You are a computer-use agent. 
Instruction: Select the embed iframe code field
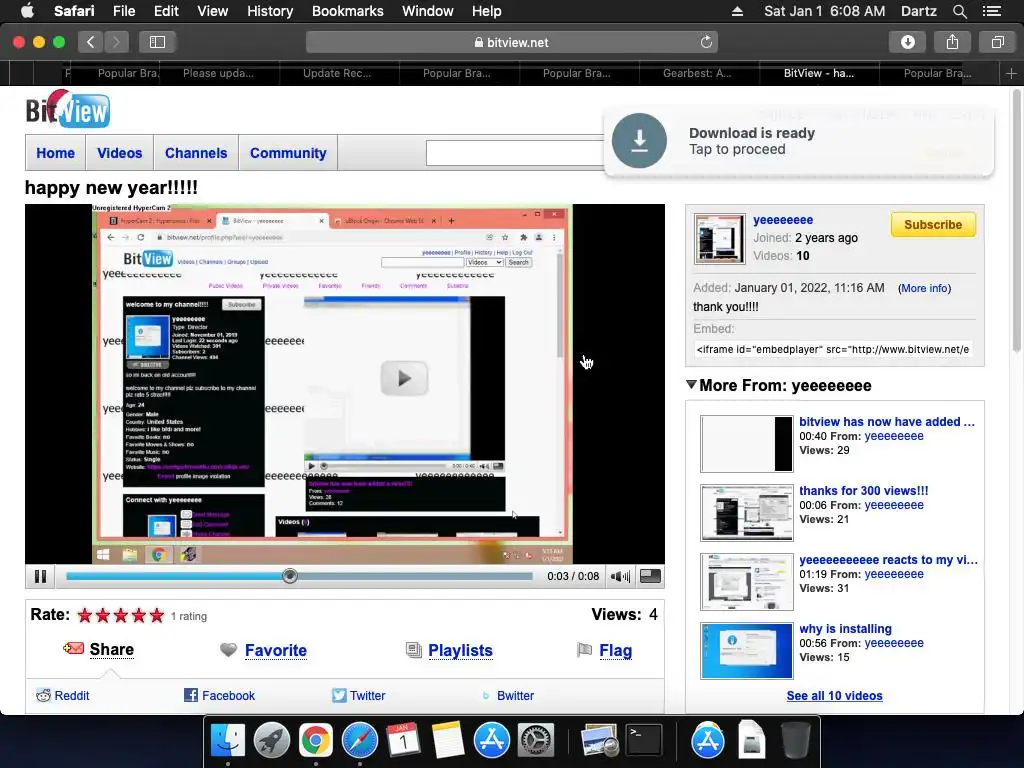click(833, 349)
